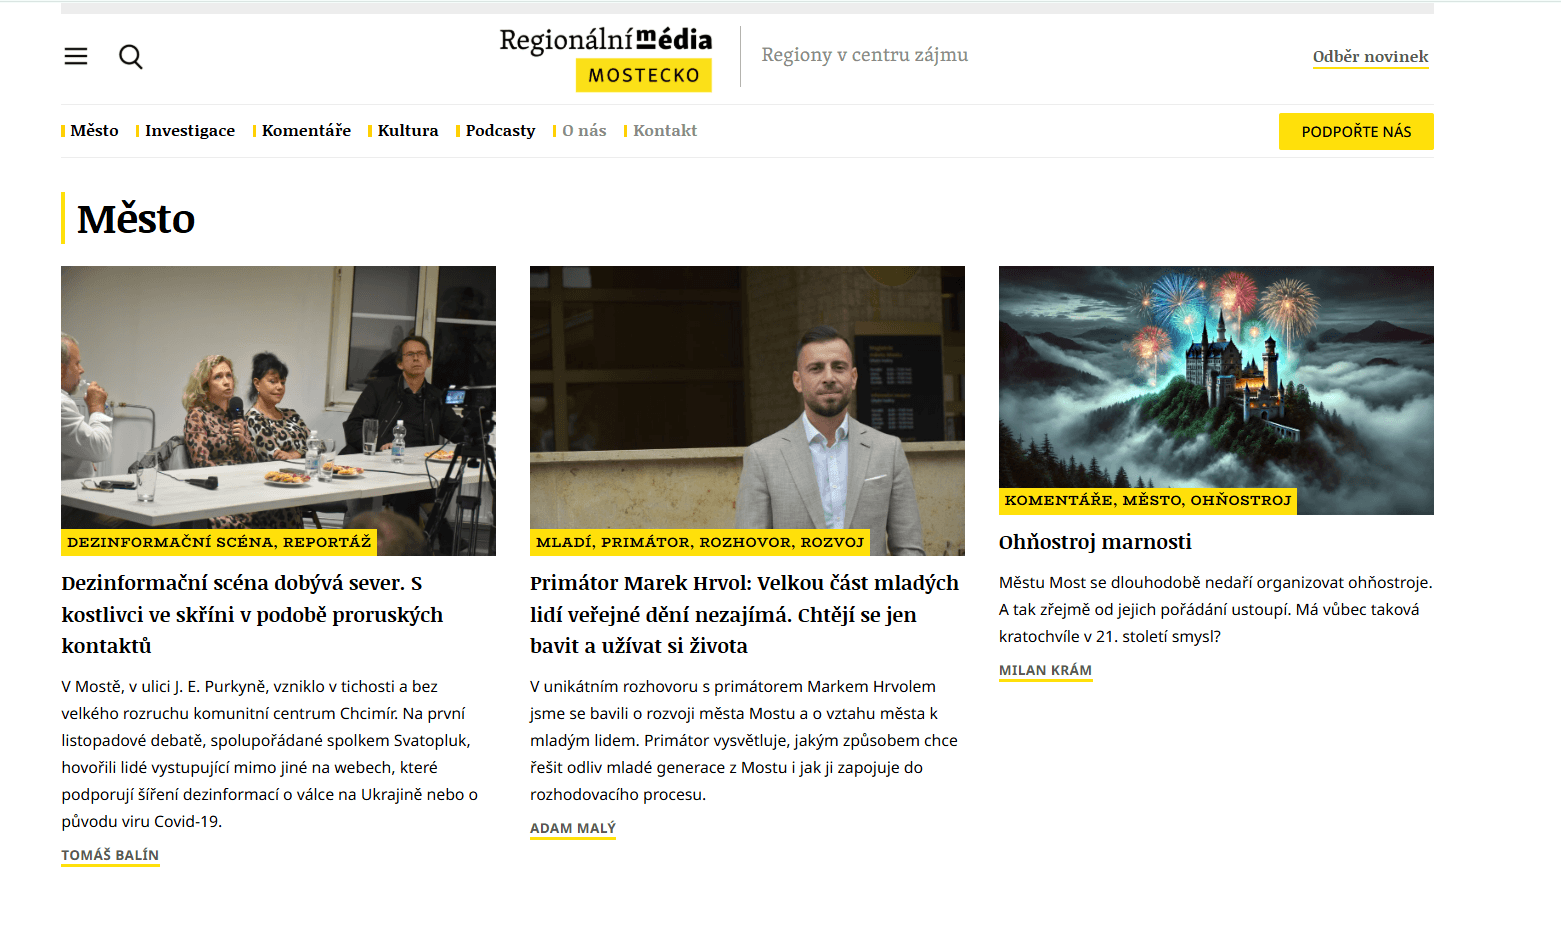Select Podcasty in navigation

click(x=500, y=131)
